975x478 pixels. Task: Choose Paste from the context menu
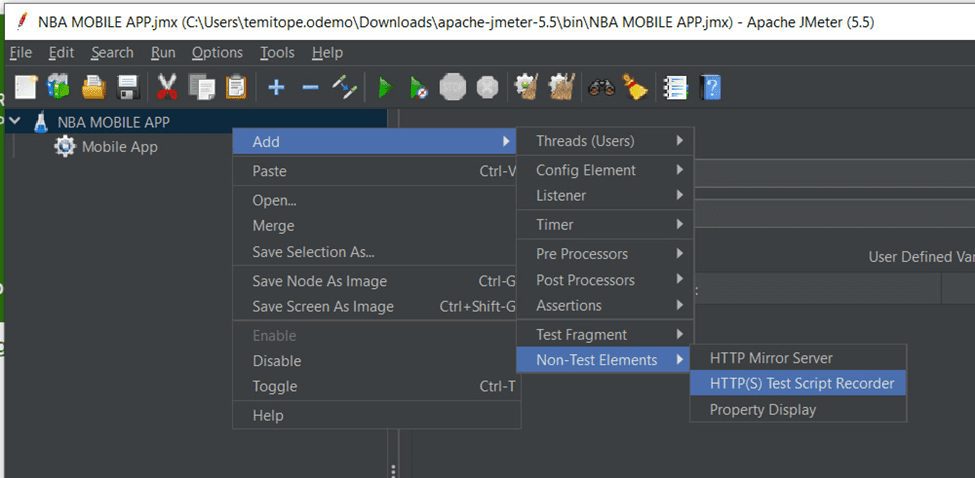[374, 171]
